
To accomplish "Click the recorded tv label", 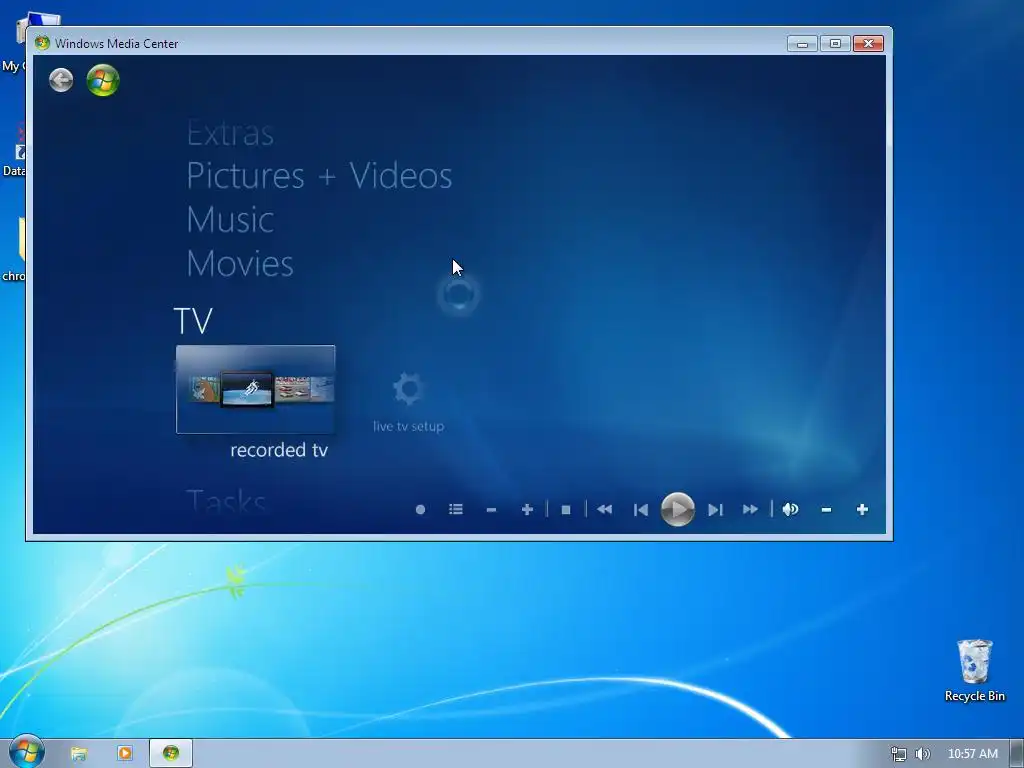I will 279,450.
